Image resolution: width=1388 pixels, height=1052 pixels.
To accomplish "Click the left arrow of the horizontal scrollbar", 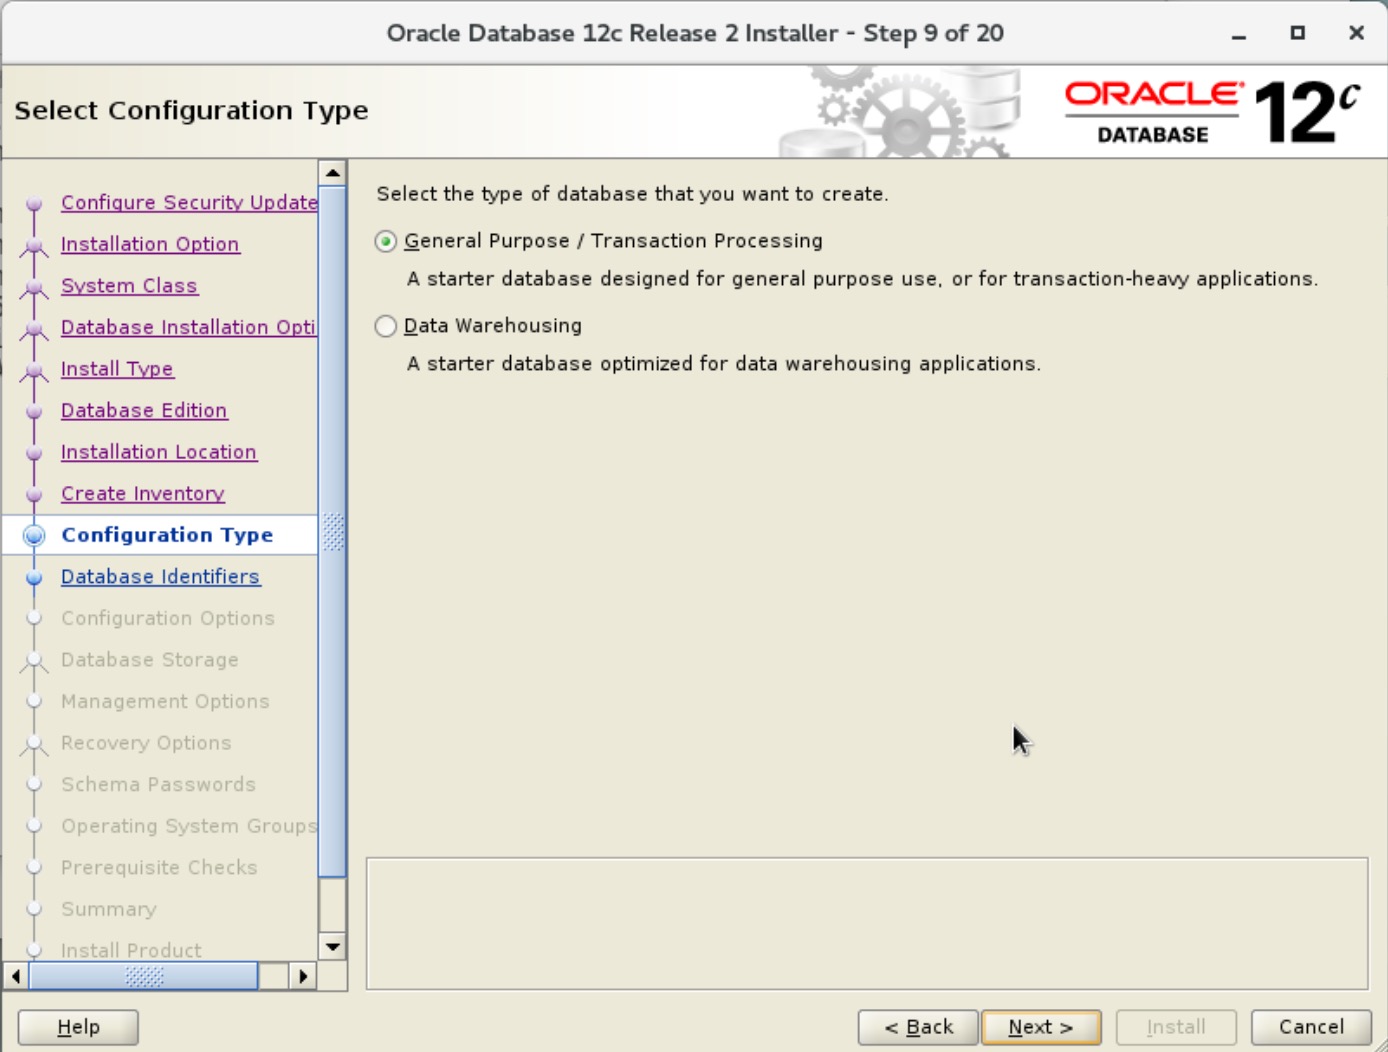I will click(16, 975).
